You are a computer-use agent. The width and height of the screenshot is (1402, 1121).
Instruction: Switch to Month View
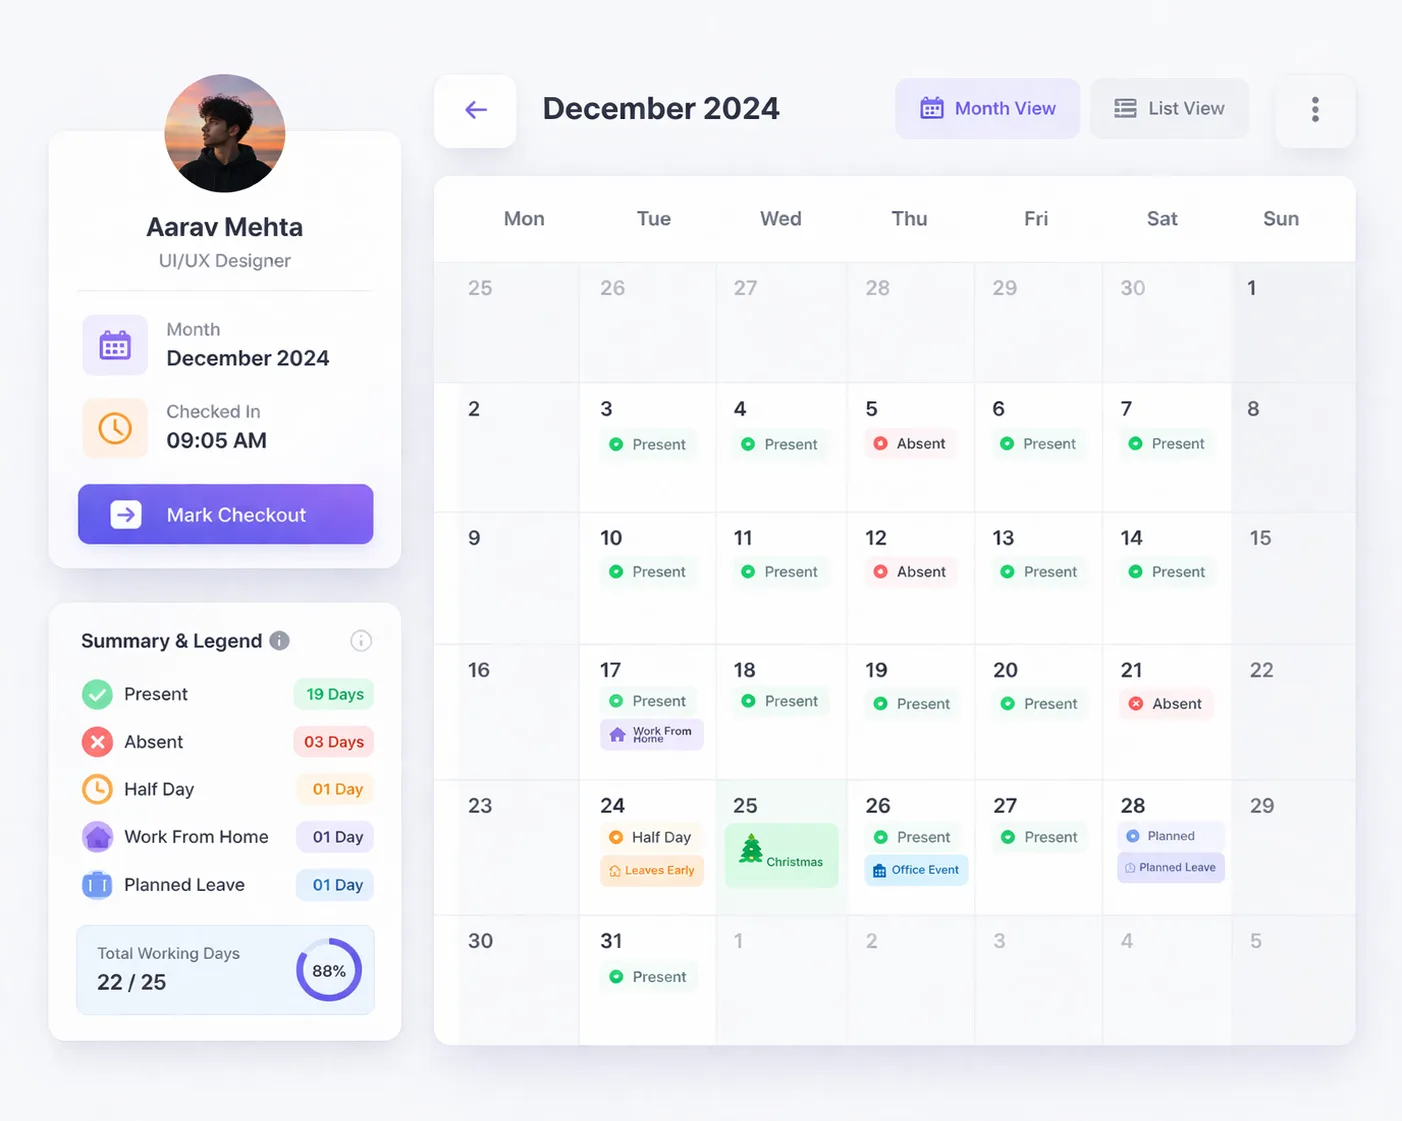point(987,108)
